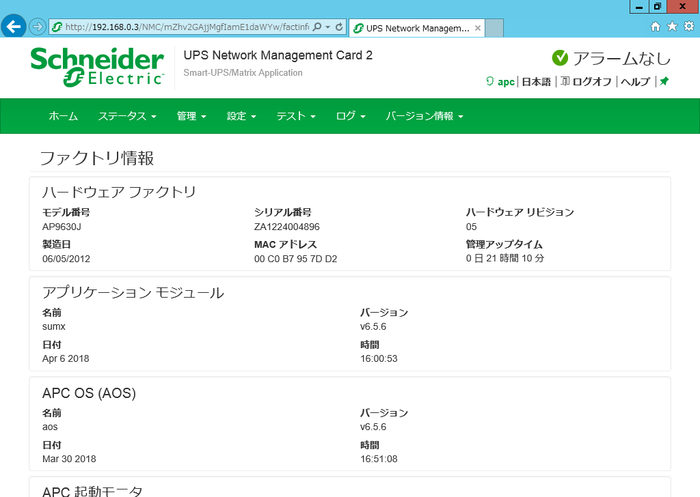Click the search magnifier in address bar

point(317,27)
